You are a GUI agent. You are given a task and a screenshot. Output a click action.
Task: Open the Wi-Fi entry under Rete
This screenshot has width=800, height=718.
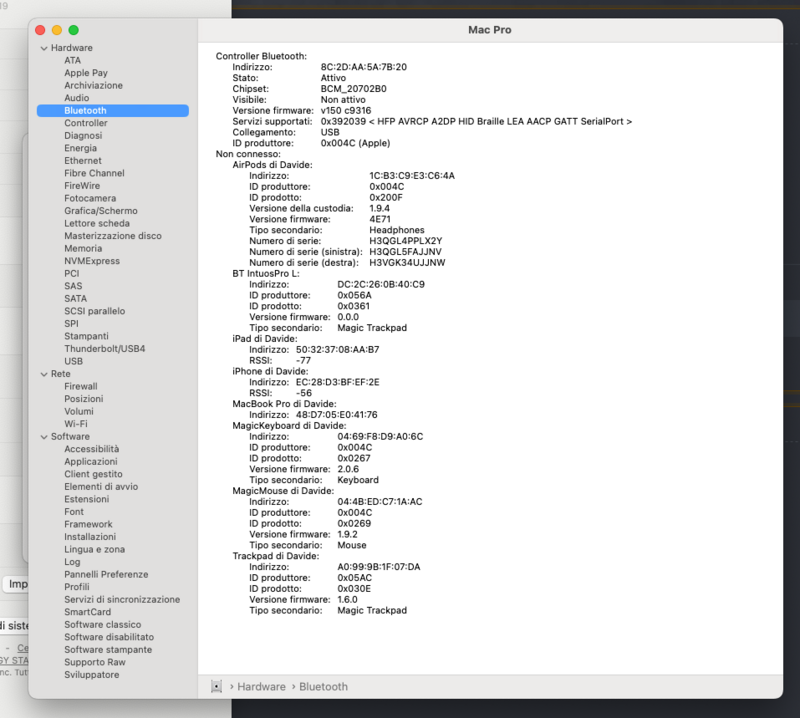click(x=76, y=424)
